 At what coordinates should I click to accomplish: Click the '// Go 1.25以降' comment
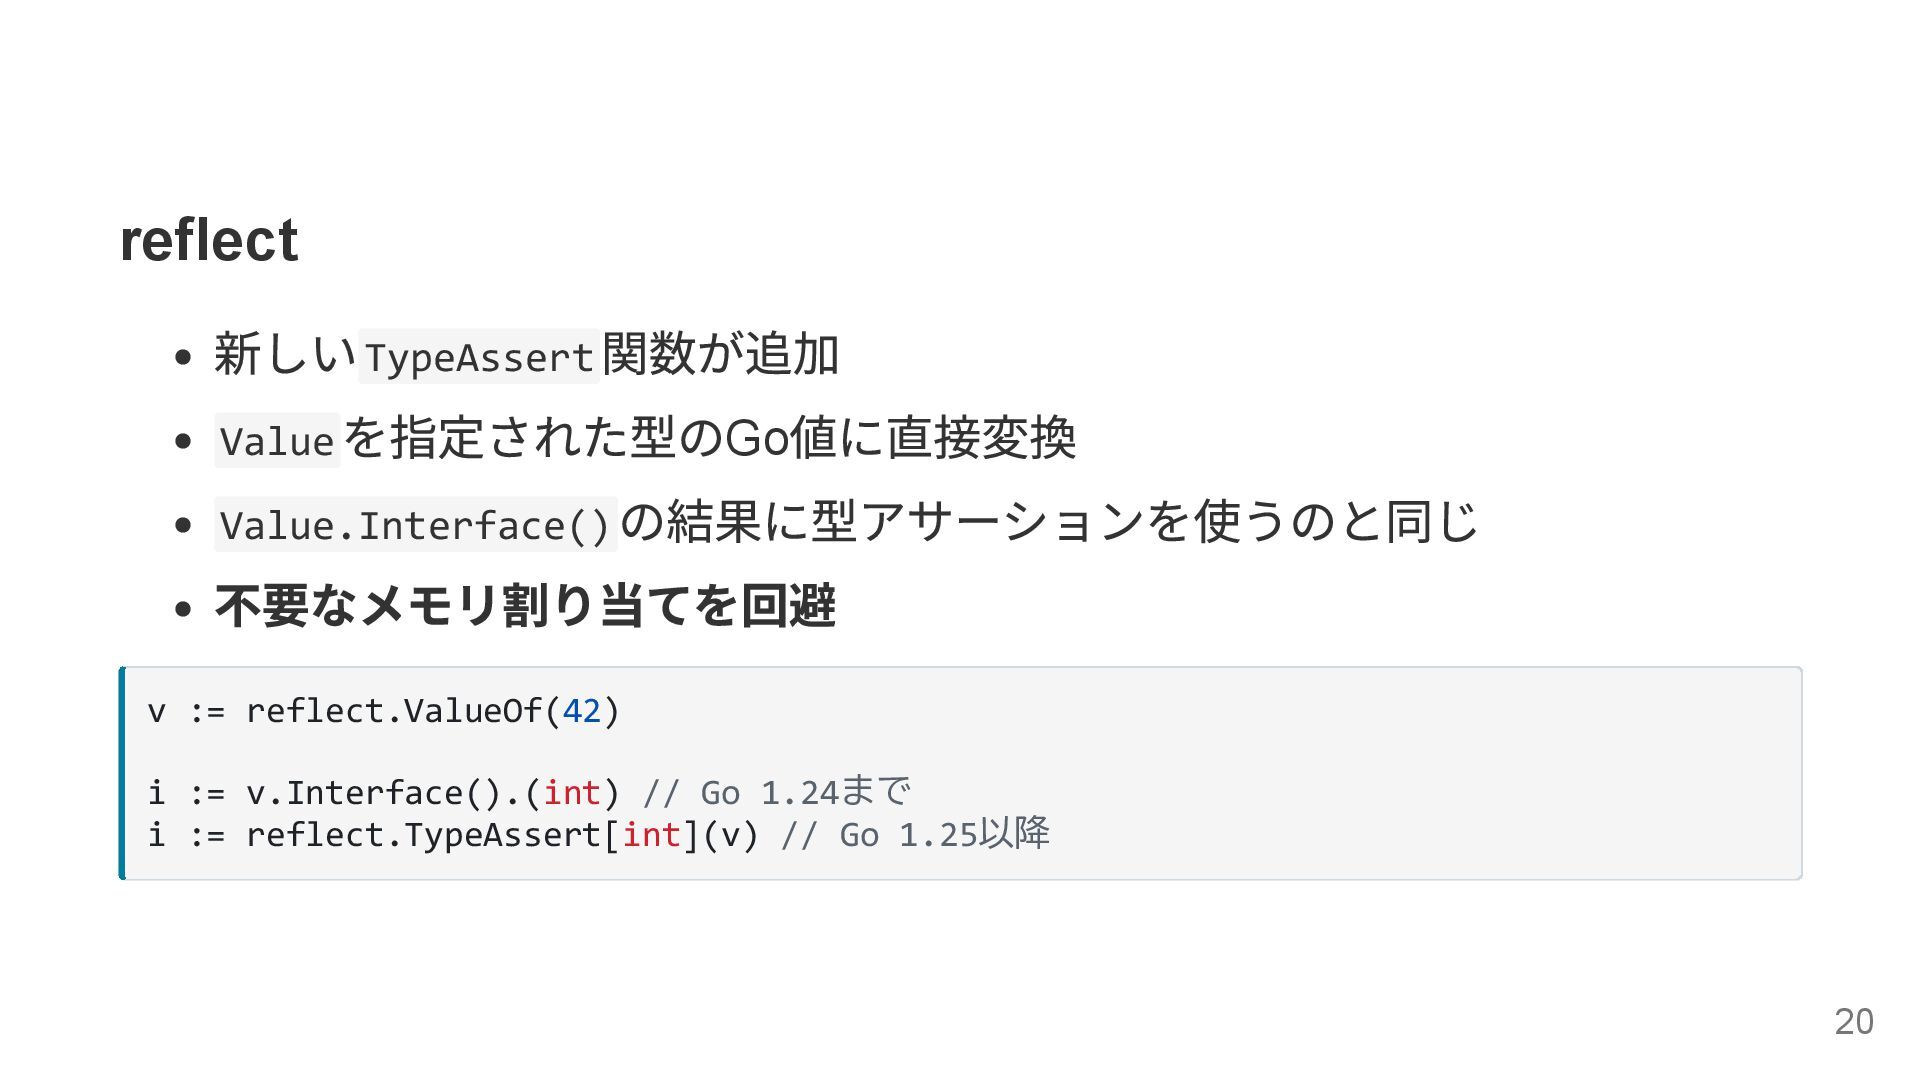pyautogui.click(x=914, y=835)
